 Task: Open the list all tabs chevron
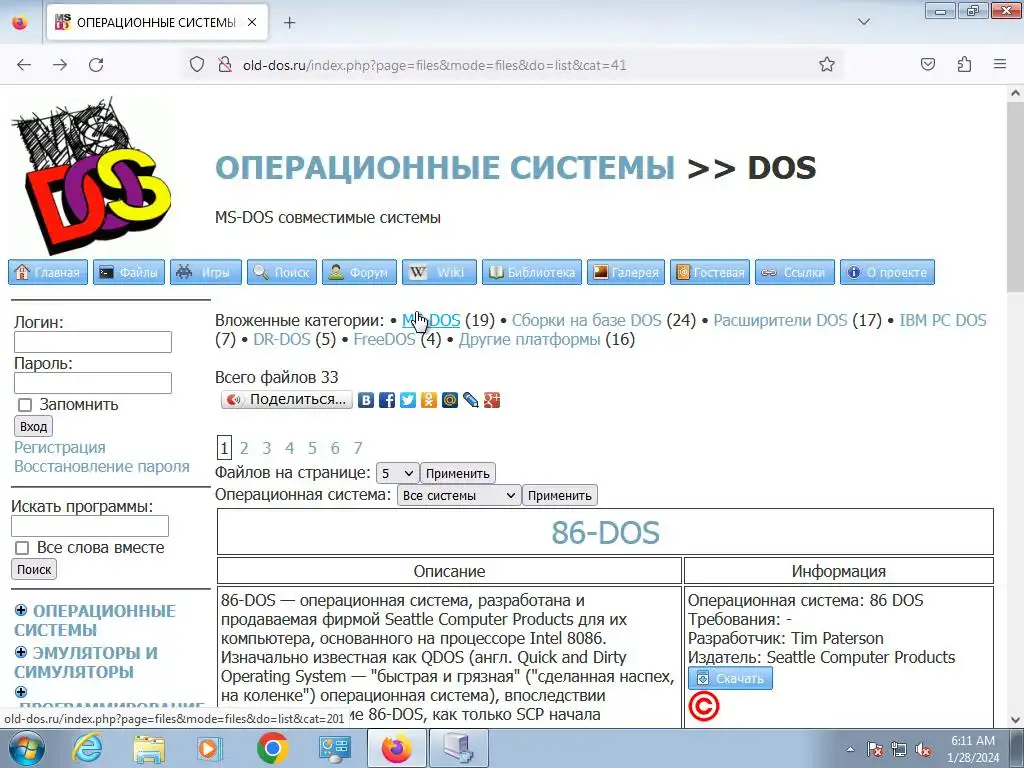point(863,22)
